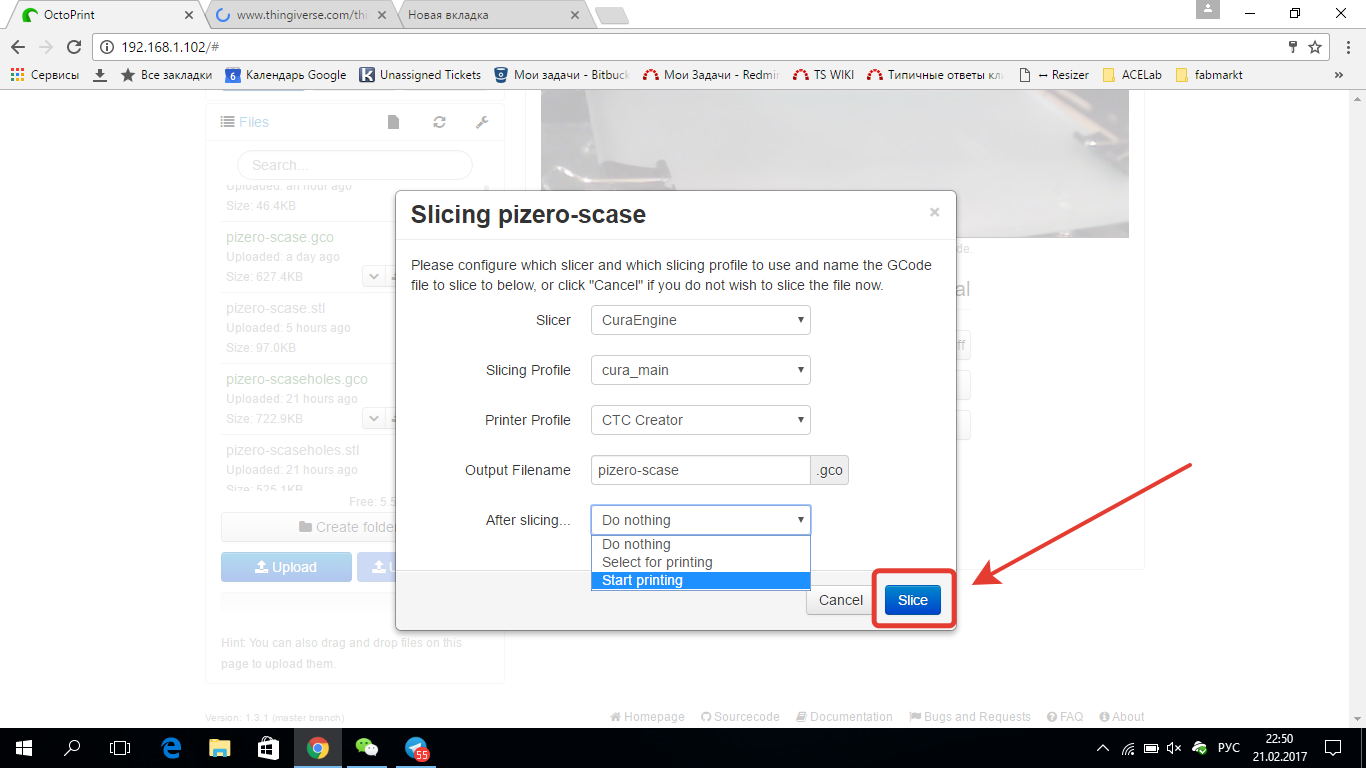Click the new file icon in Files panel
The width and height of the screenshot is (1366, 768).
393,122
